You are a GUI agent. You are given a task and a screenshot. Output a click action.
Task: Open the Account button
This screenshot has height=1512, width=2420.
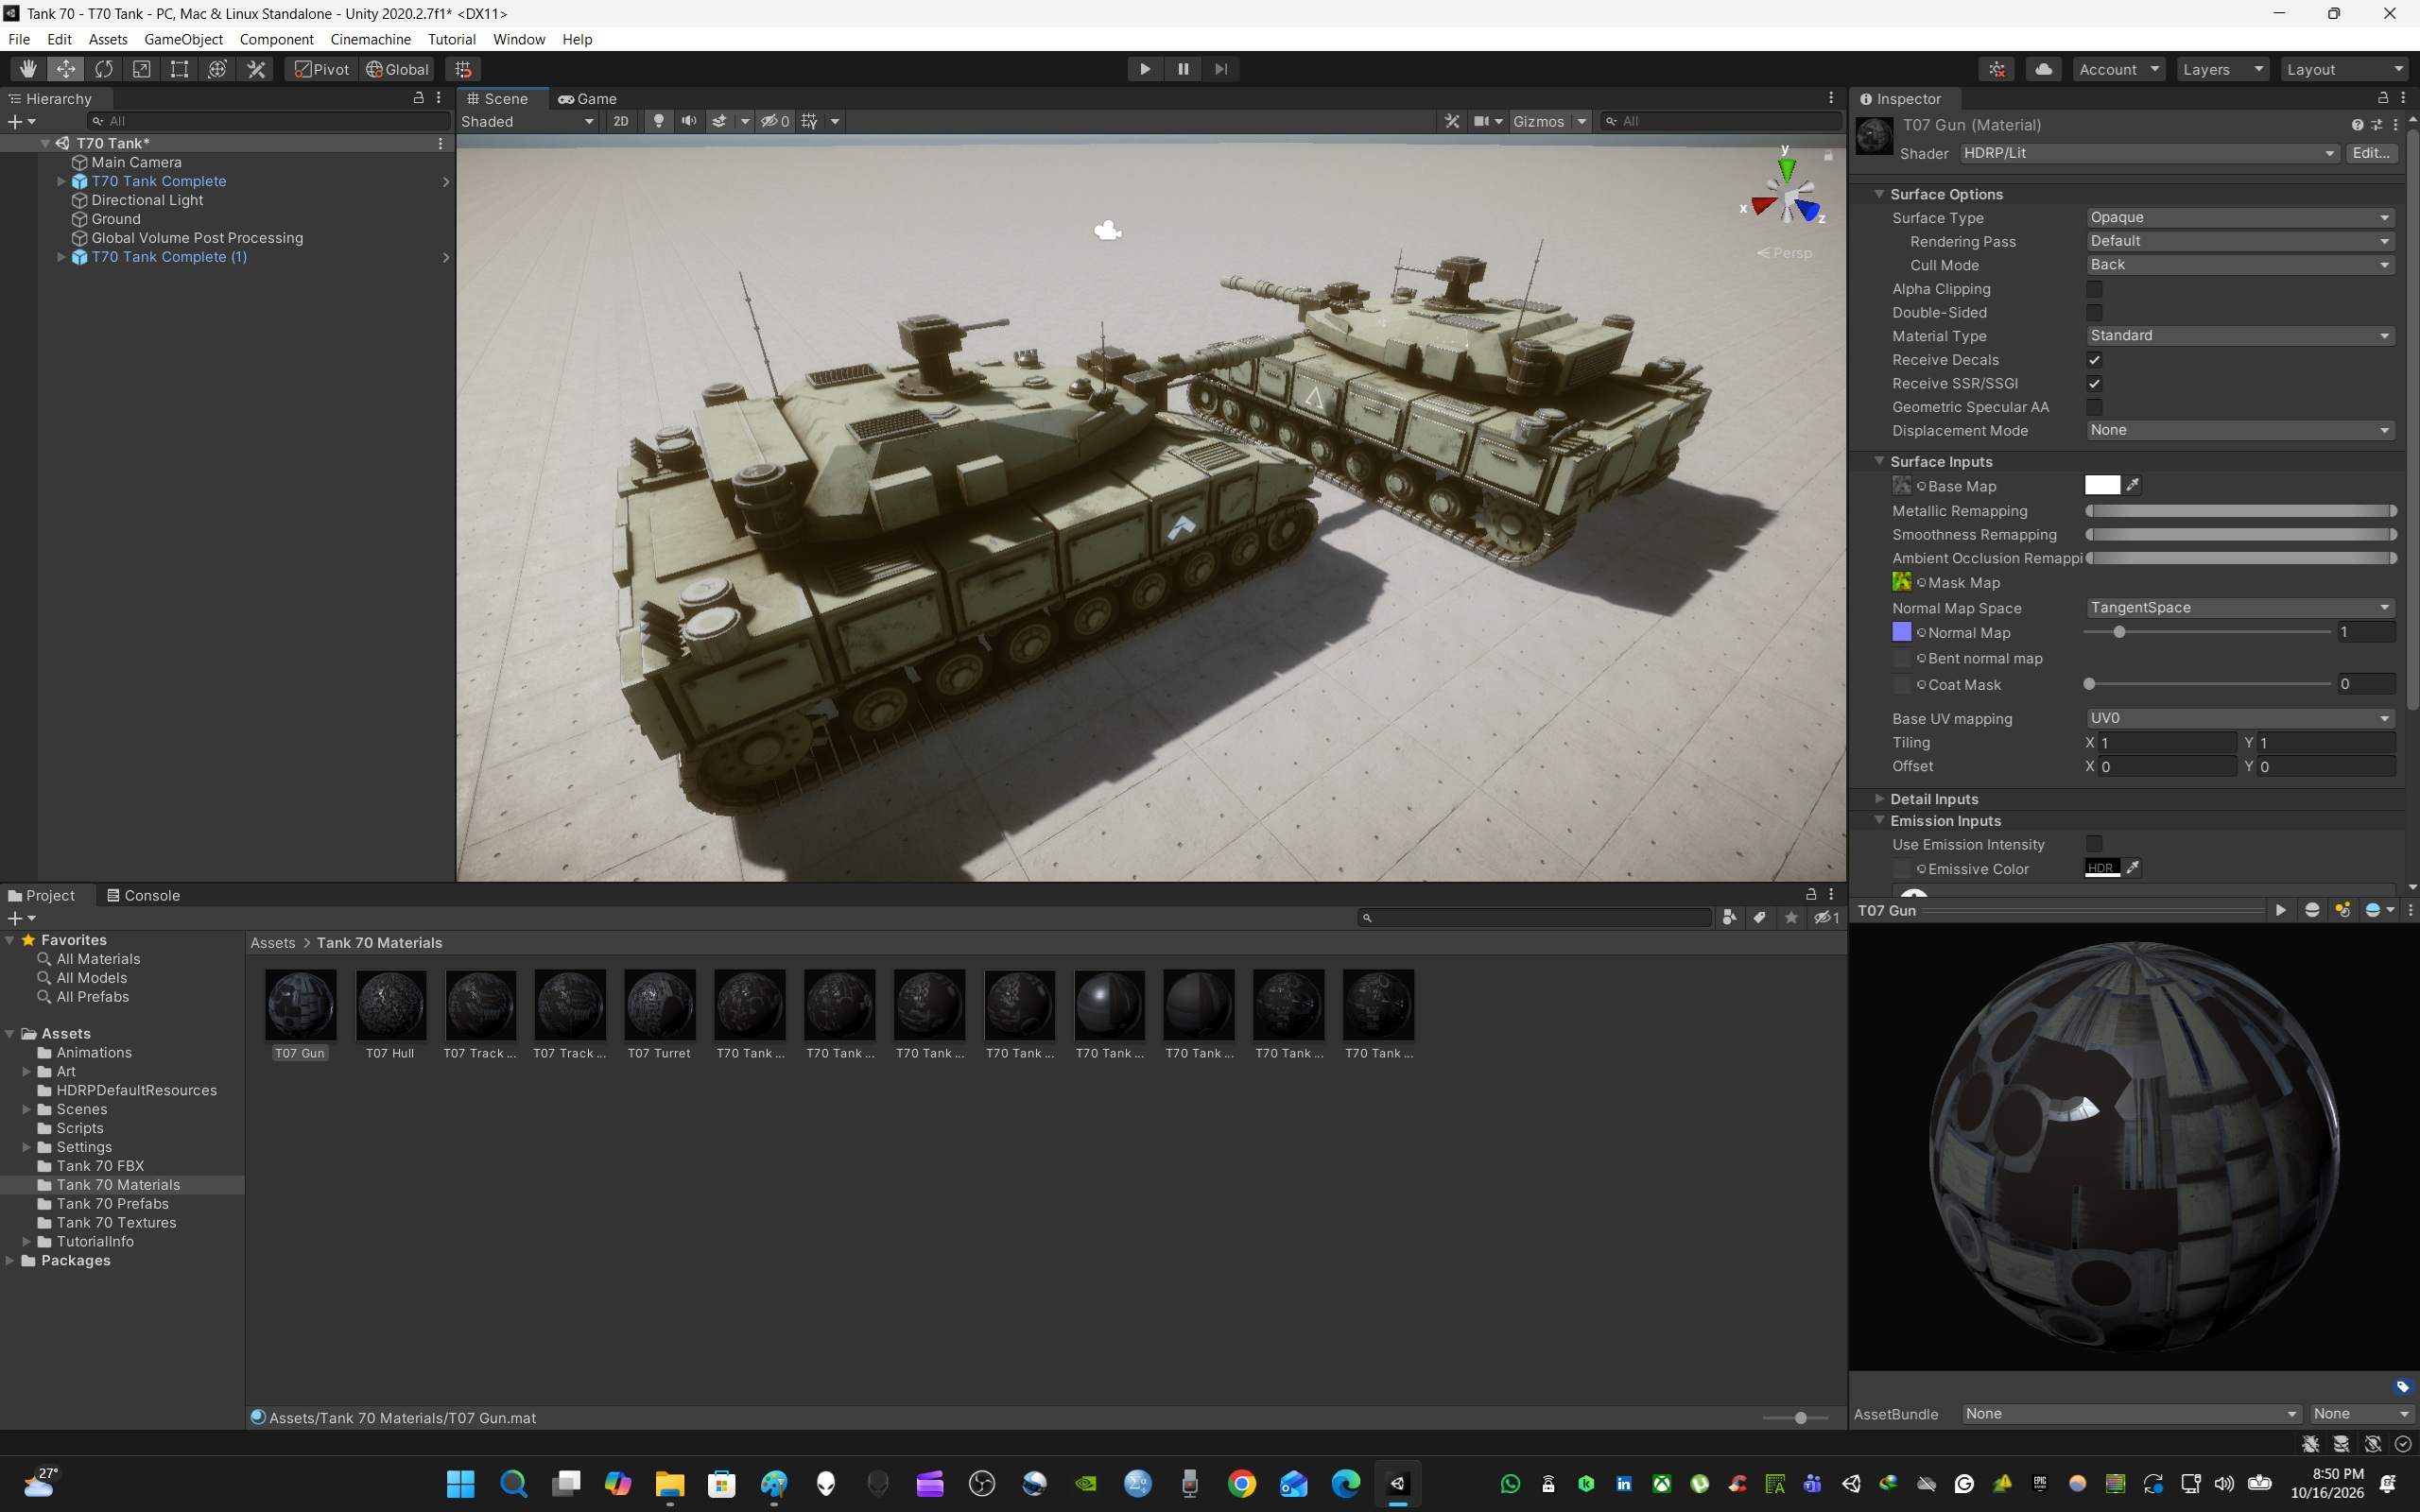2119,69
